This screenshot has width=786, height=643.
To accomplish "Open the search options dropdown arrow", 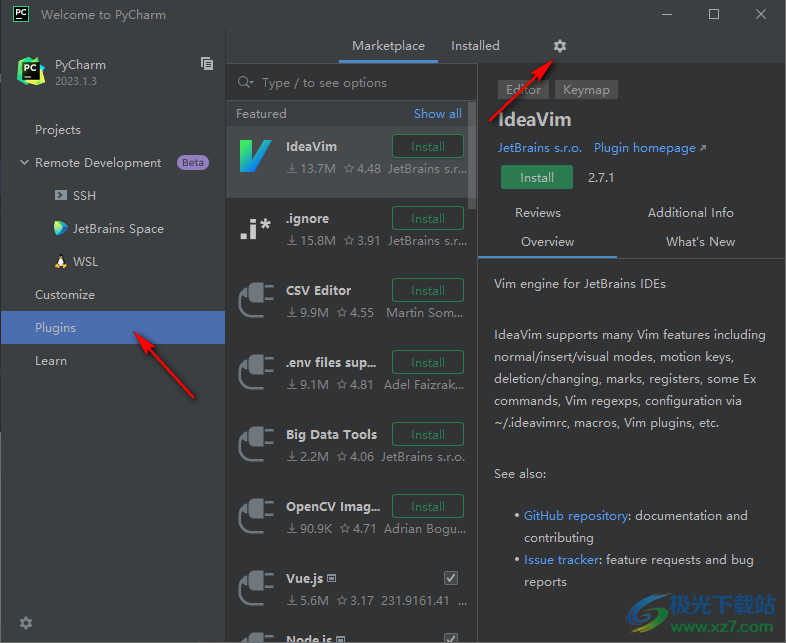I will tap(252, 83).
